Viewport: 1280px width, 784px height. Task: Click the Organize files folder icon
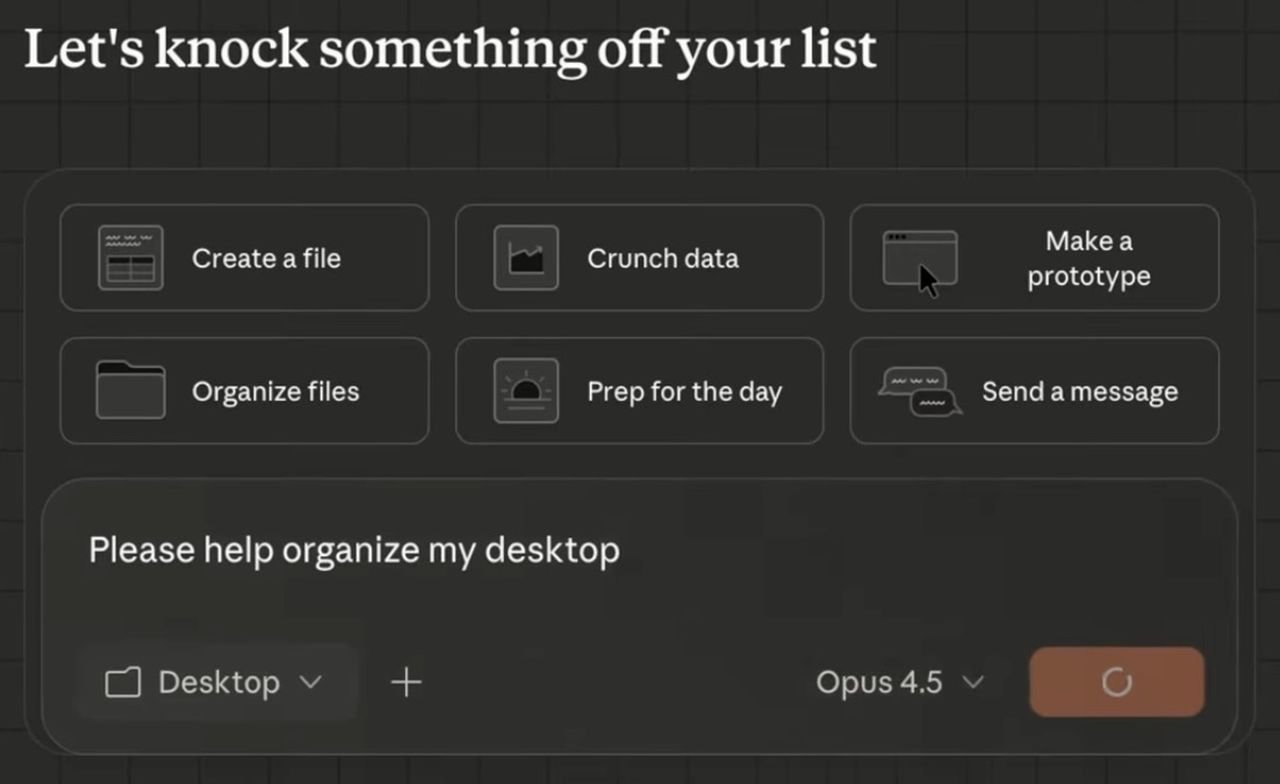(131, 390)
